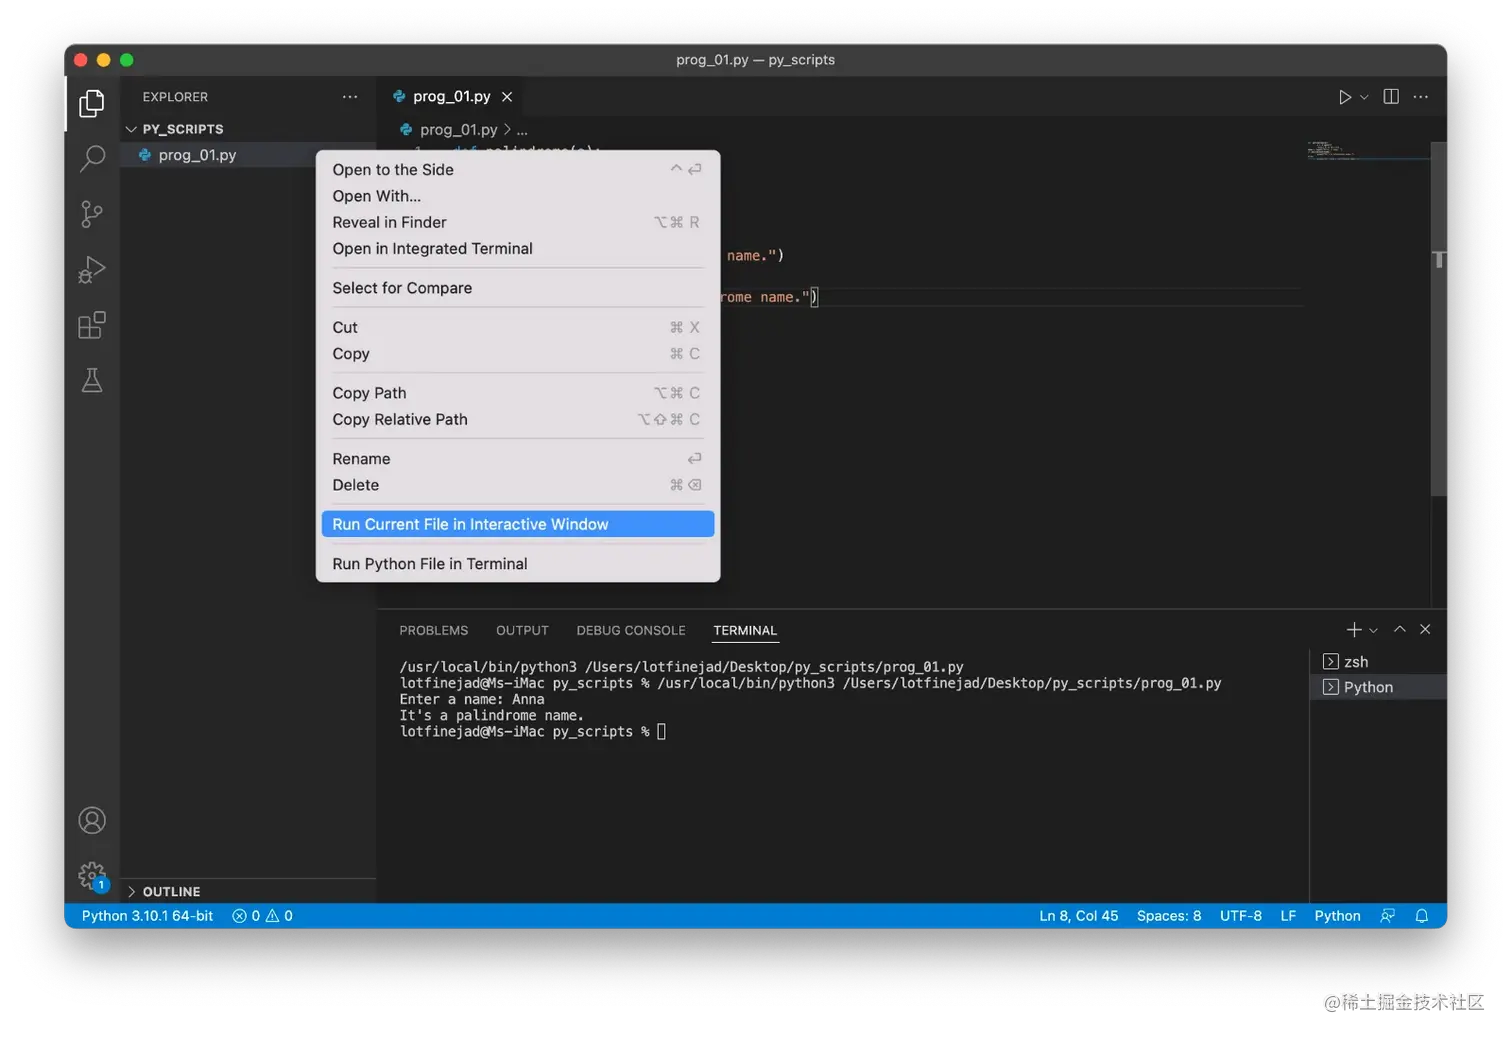Show errors and warnings count panel

(263, 916)
